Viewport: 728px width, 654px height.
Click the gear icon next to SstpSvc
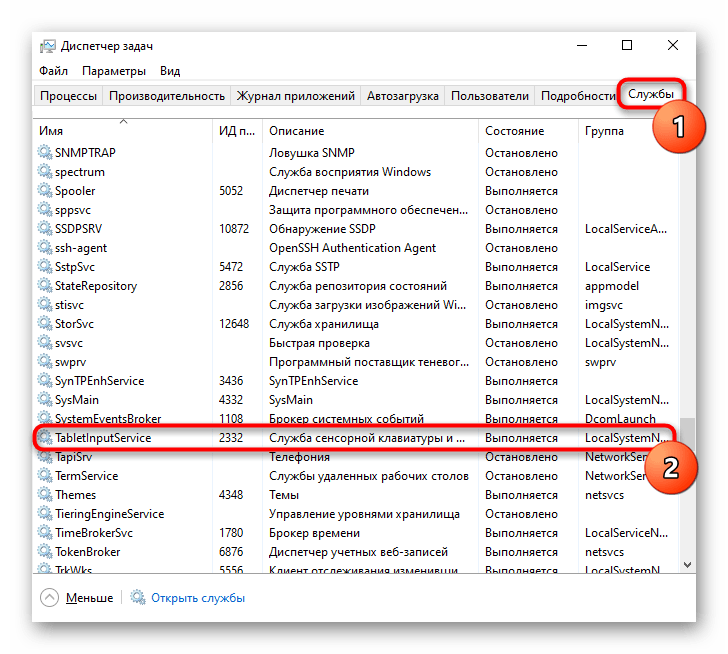click(x=45, y=266)
